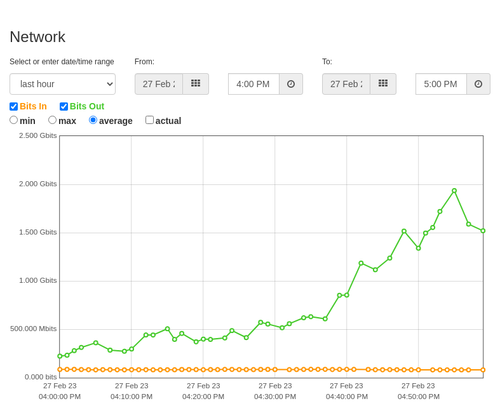Click the 2.500 Gbits axis label

(x=38, y=136)
